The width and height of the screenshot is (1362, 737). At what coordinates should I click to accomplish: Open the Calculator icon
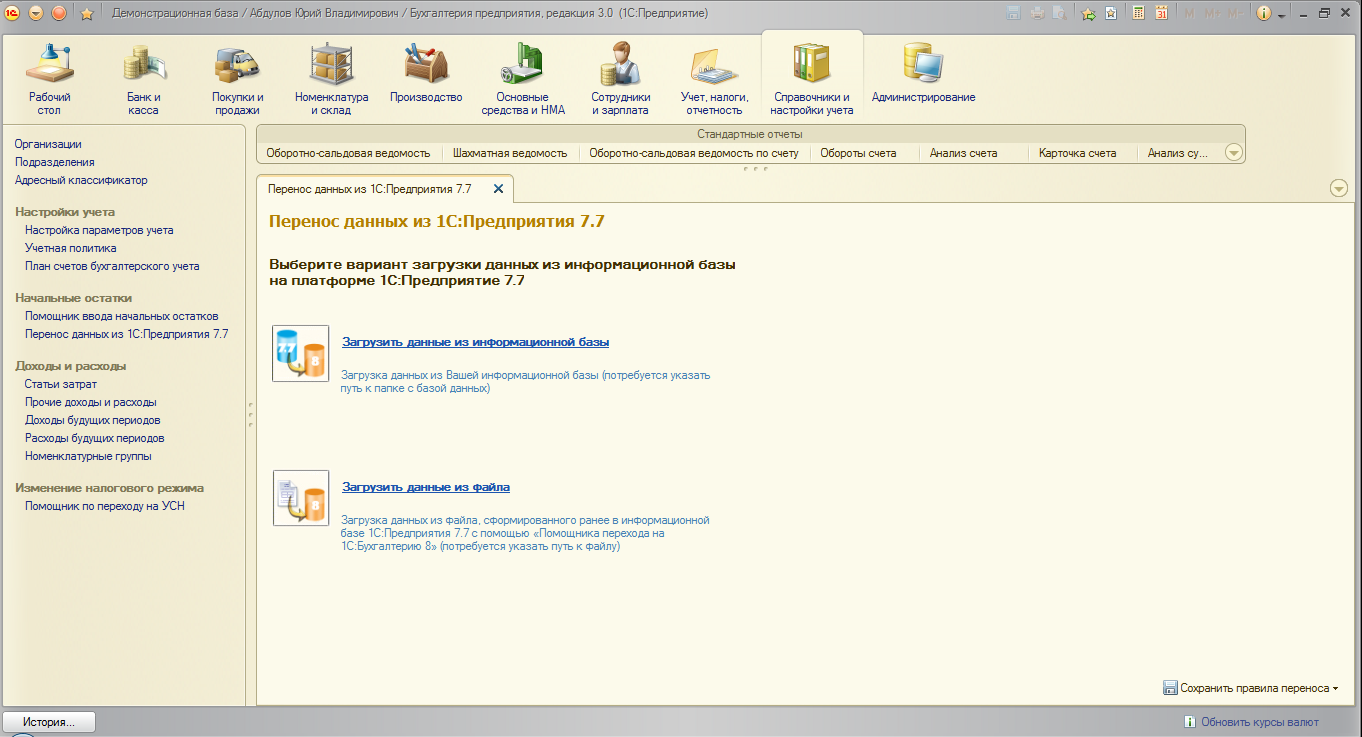(1138, 13)
